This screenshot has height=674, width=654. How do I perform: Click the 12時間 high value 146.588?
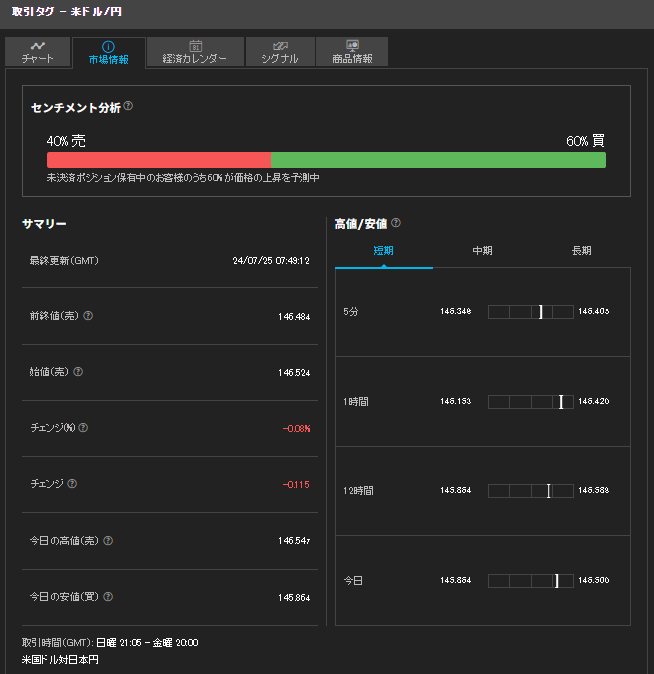point(593,490)
